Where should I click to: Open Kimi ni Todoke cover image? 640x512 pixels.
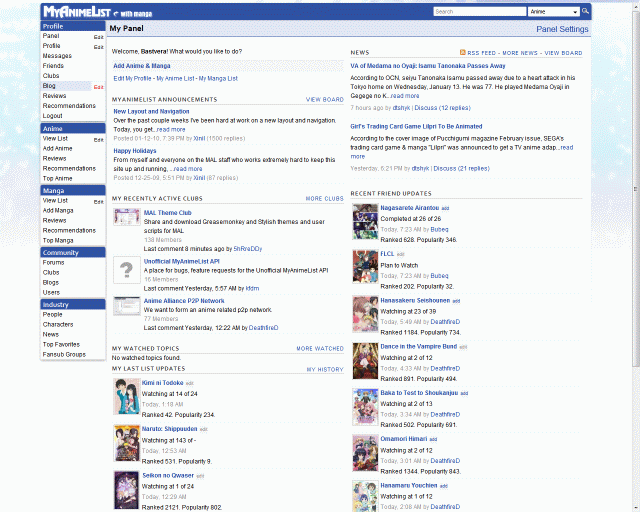[x=127, y=396]
